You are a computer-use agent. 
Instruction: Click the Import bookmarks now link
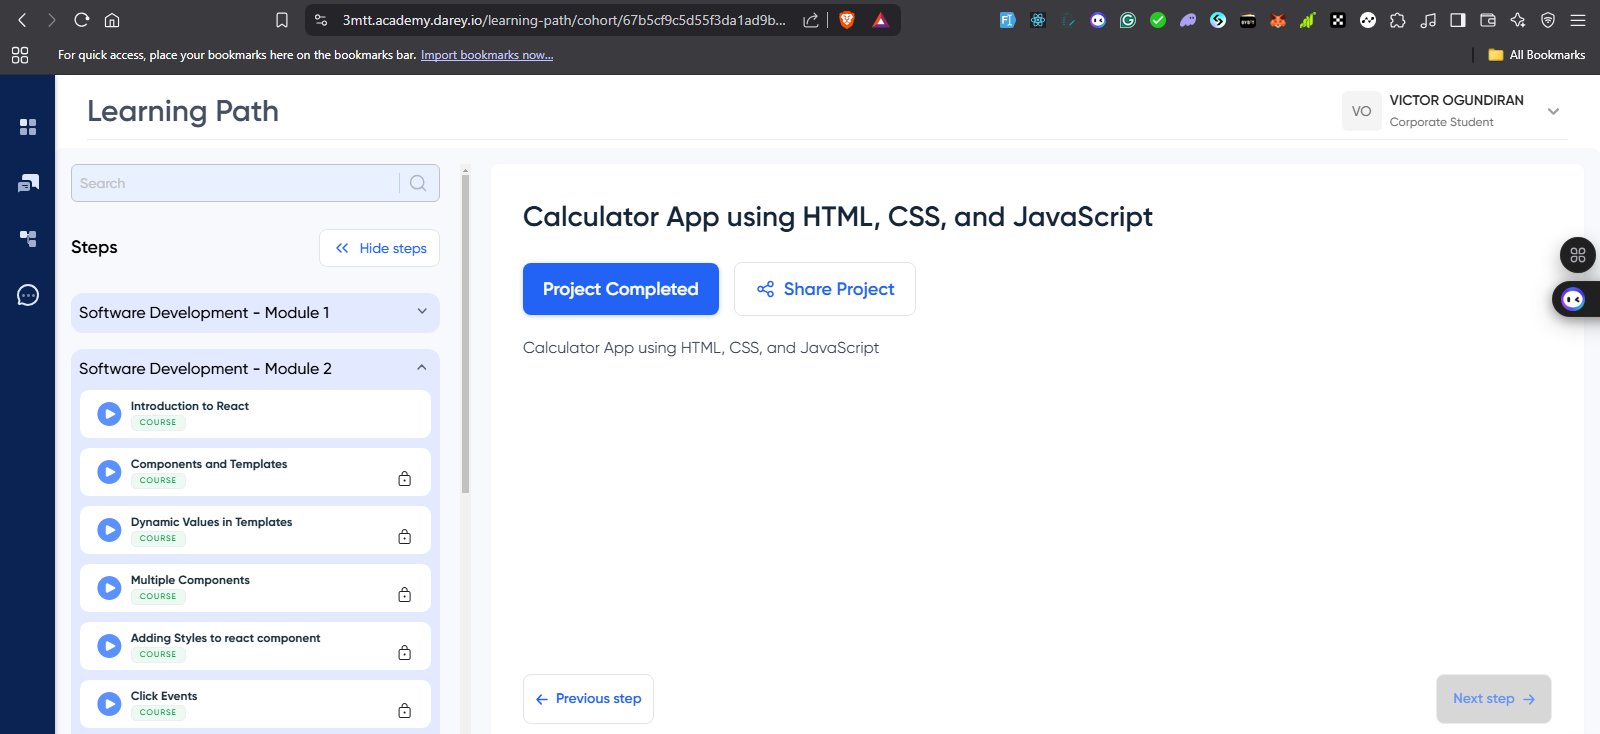(486, 55)
